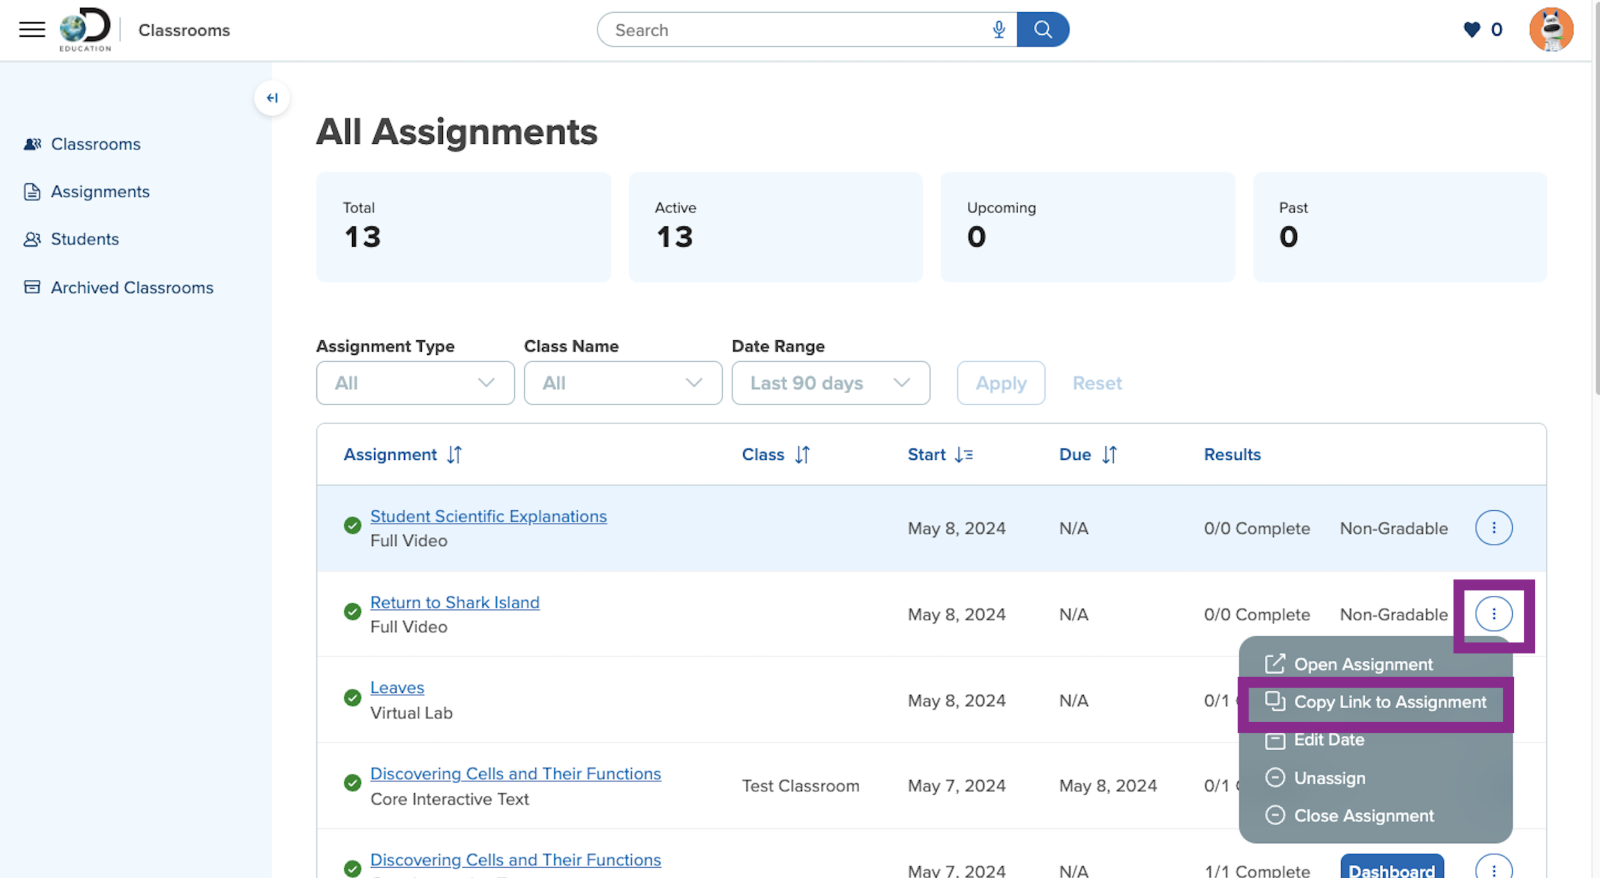Collapse the left sidebar panel
Viewport: 1600px width, 878px height.
click(272, 98)
